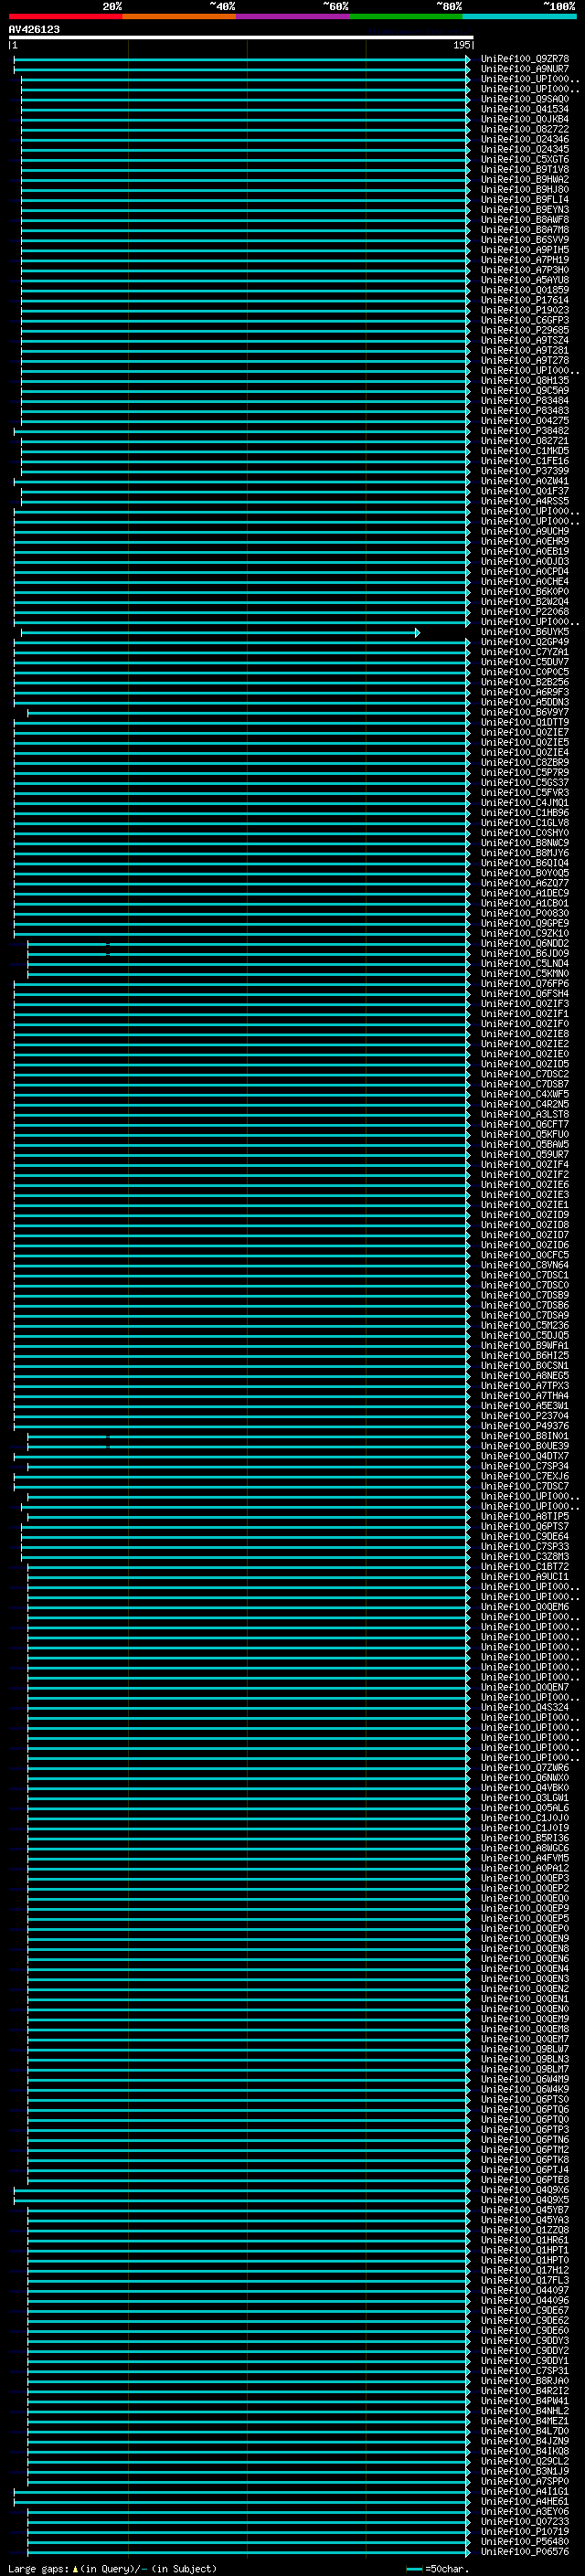
Task: Open the UniRef100_Q1DTT9 entry
Action: point(524,722)
